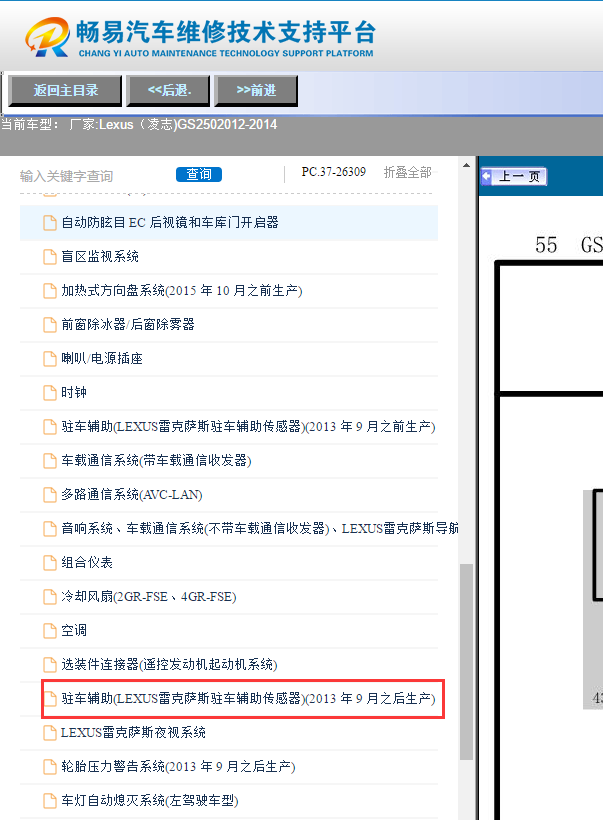The image size is (603, 820).
Task: Click document icon beside 空调
Action: pos(50,631)
